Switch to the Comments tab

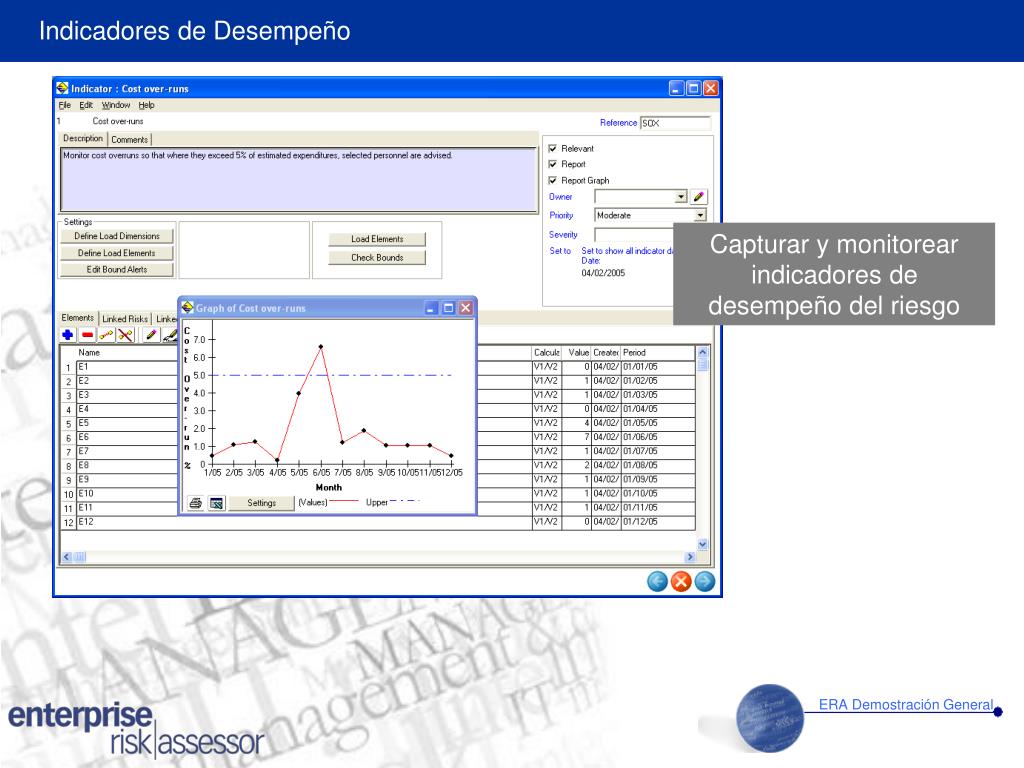[129, 140]
